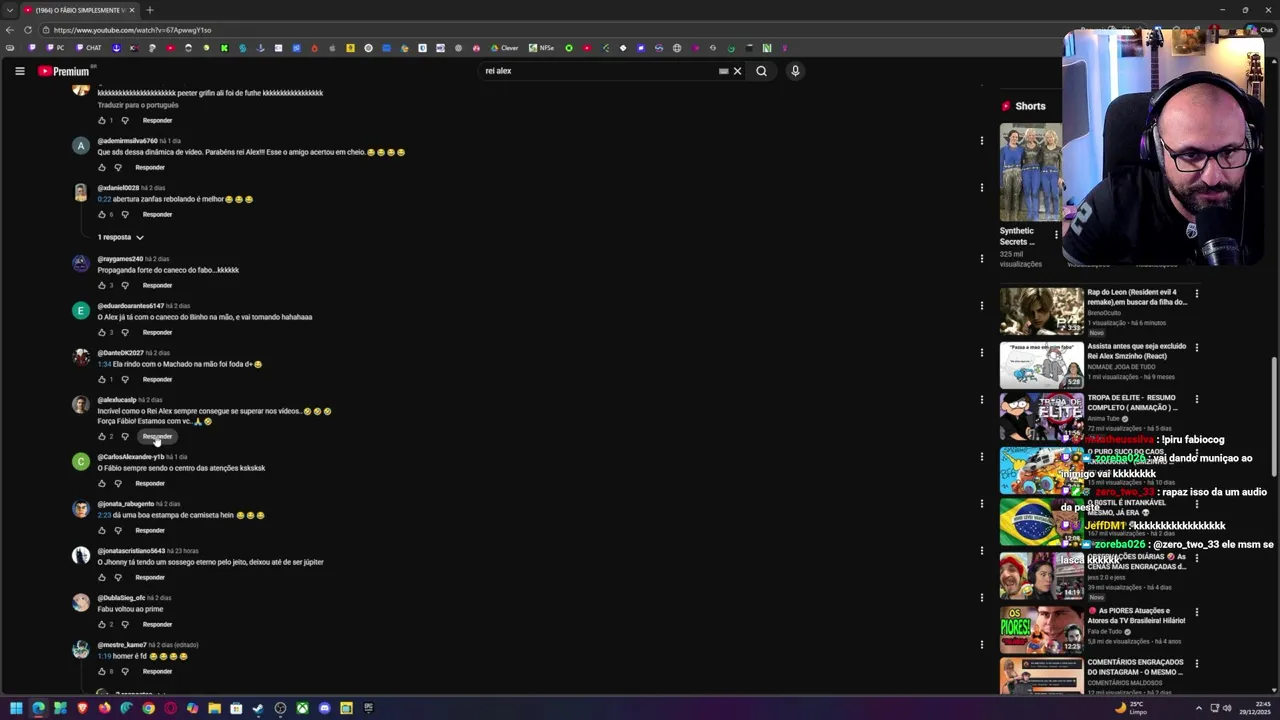
Task: Switch to the YouTube browser tab
Action: (x=82, y=10)
